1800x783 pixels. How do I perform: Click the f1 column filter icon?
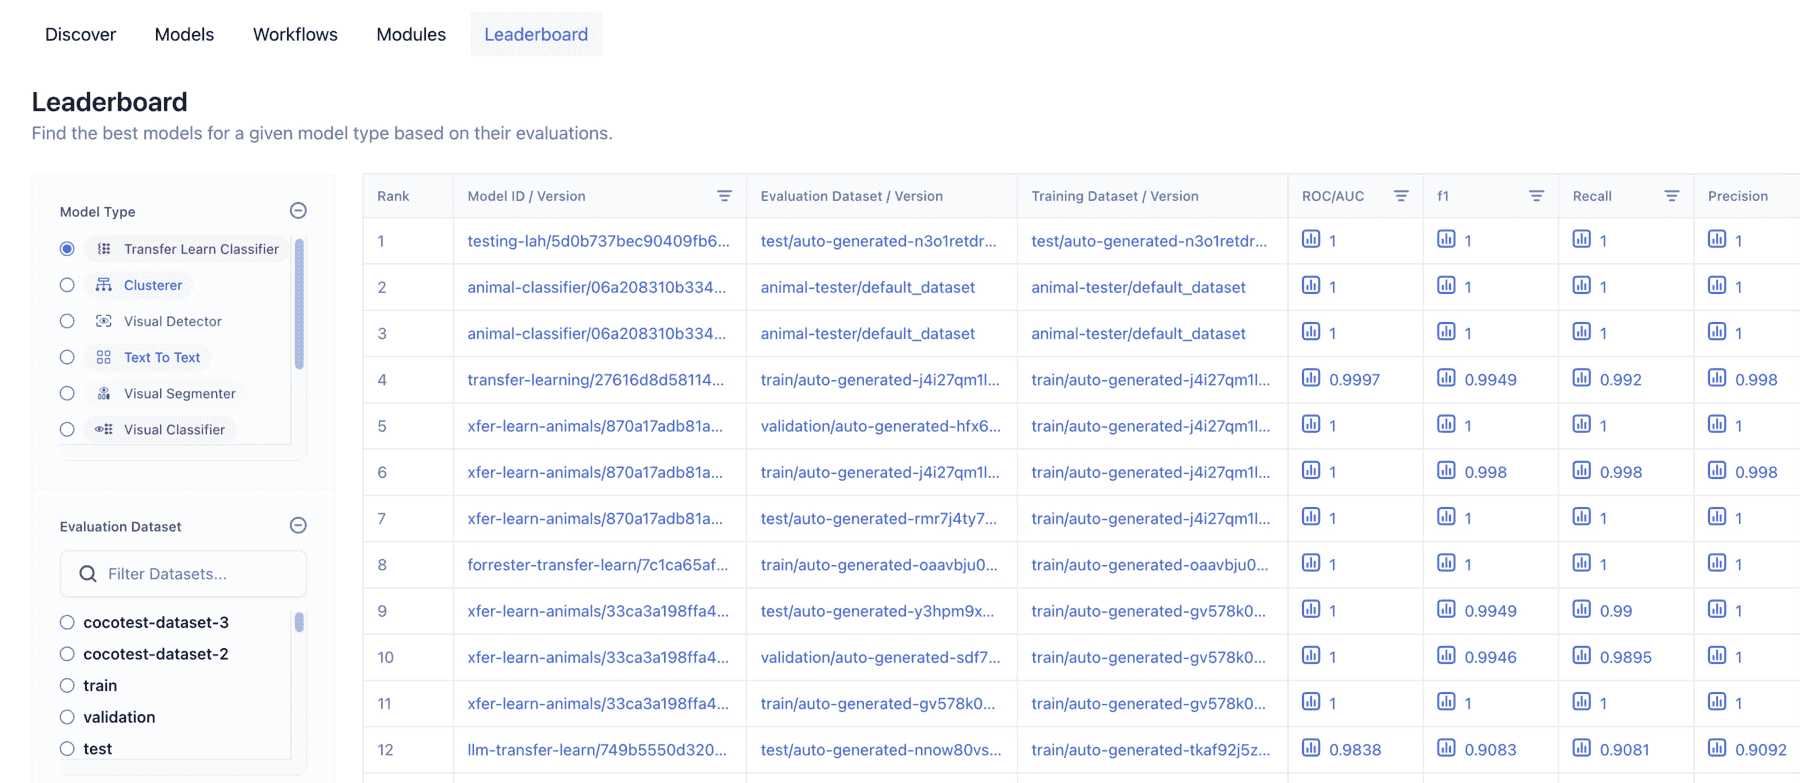tap(1536, 196)
